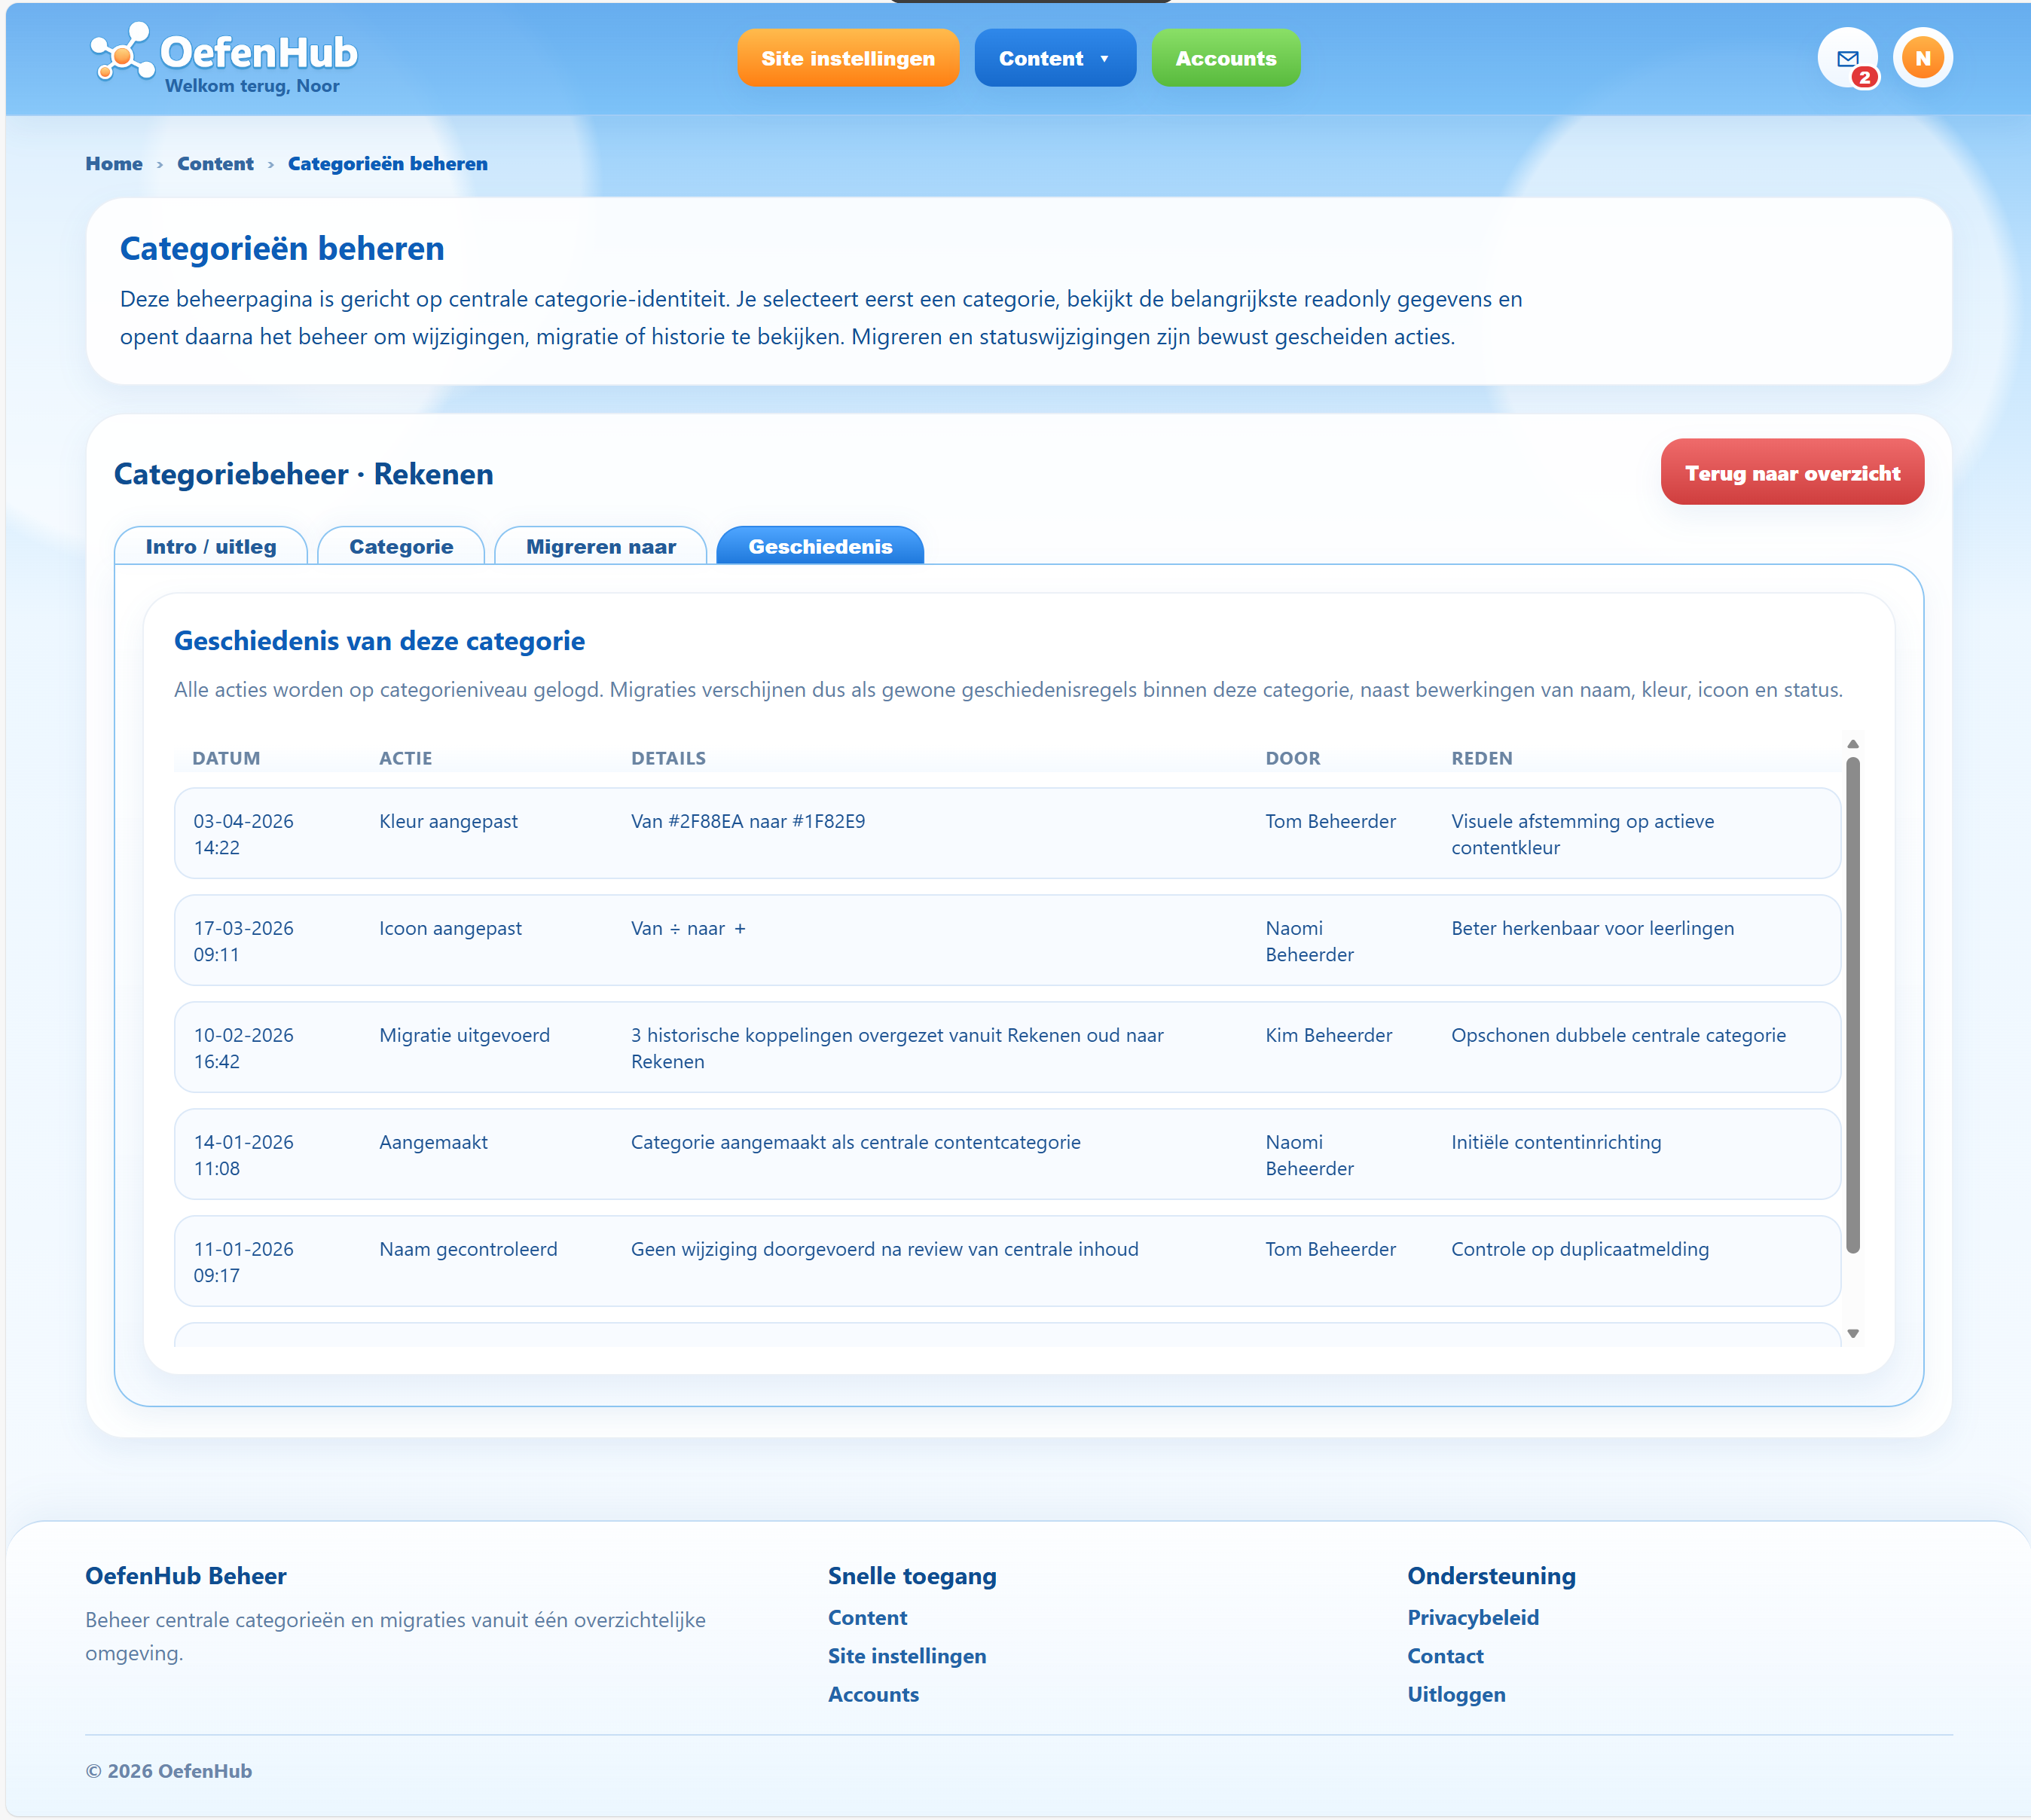
Task: Select the Icoon aangepast row
Action: pos(1007,940)
